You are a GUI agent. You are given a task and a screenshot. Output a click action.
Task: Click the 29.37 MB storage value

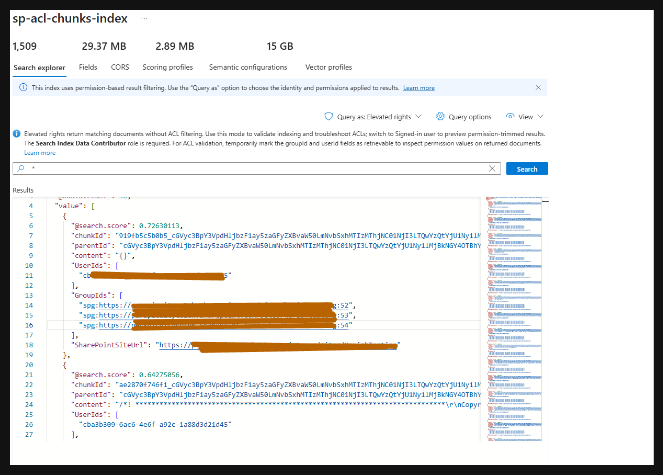tap(104, 46)
